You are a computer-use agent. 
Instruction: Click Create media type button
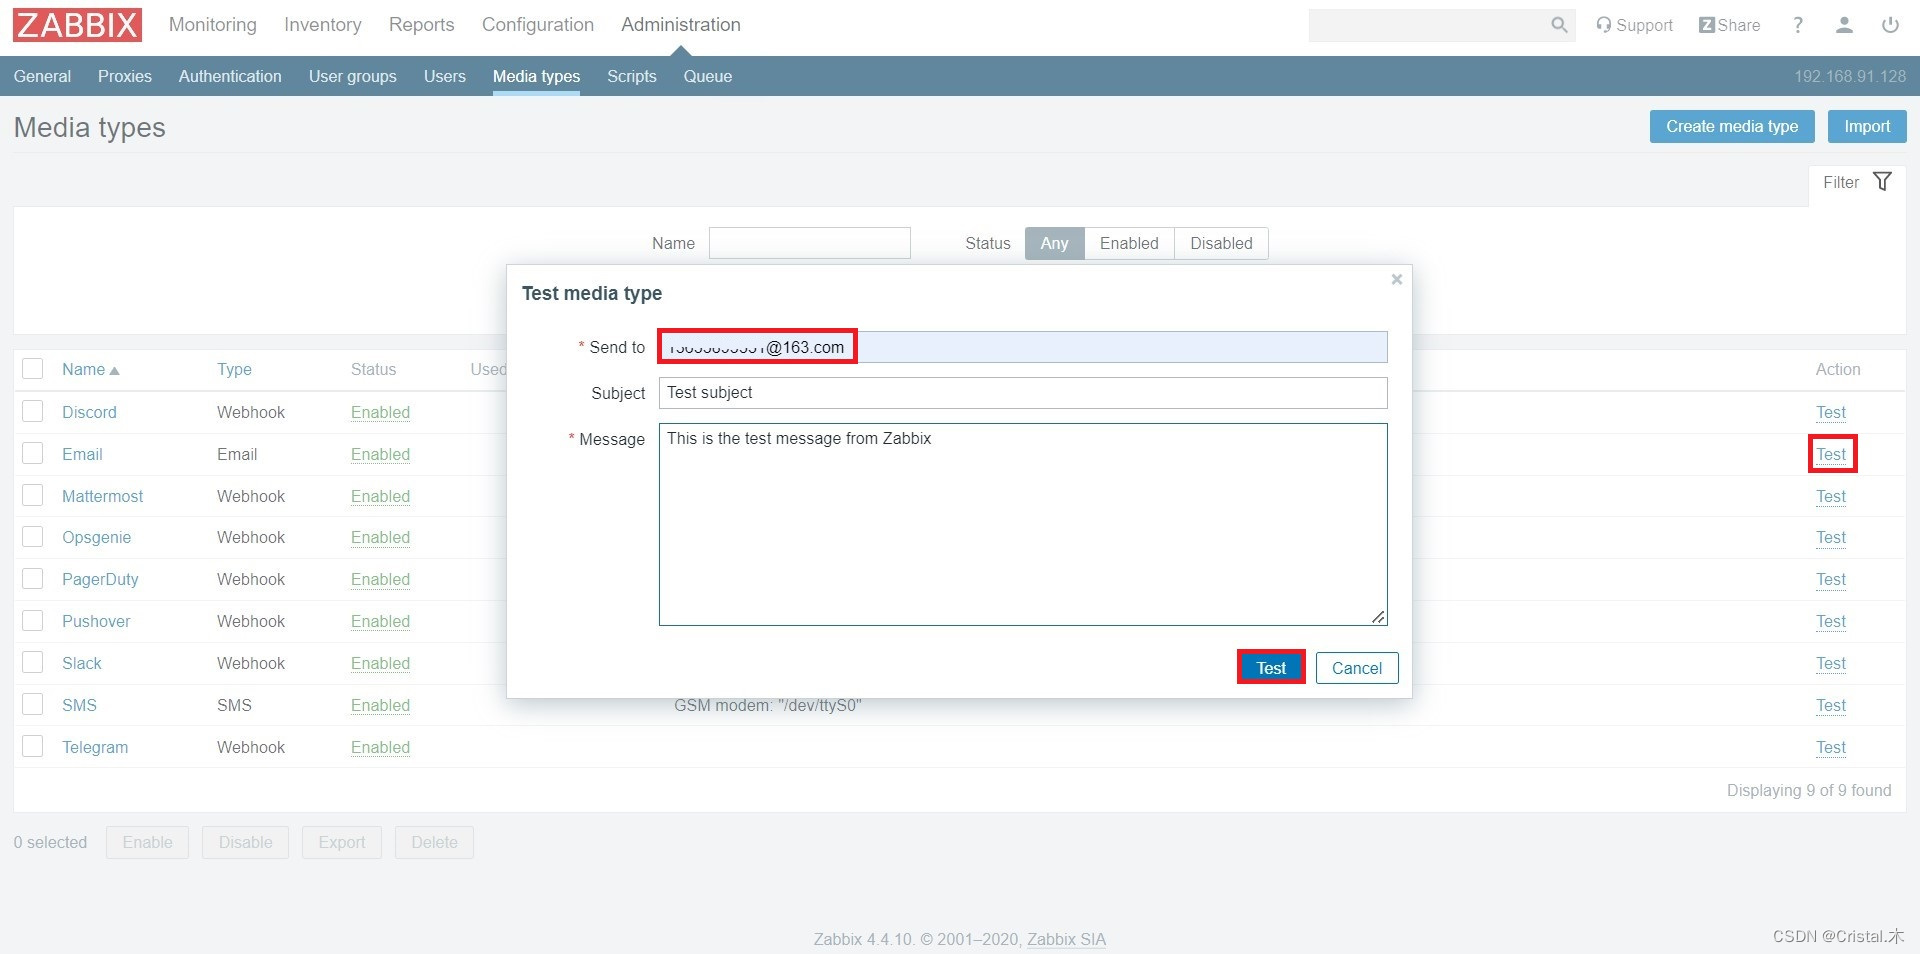(1731, 126)
